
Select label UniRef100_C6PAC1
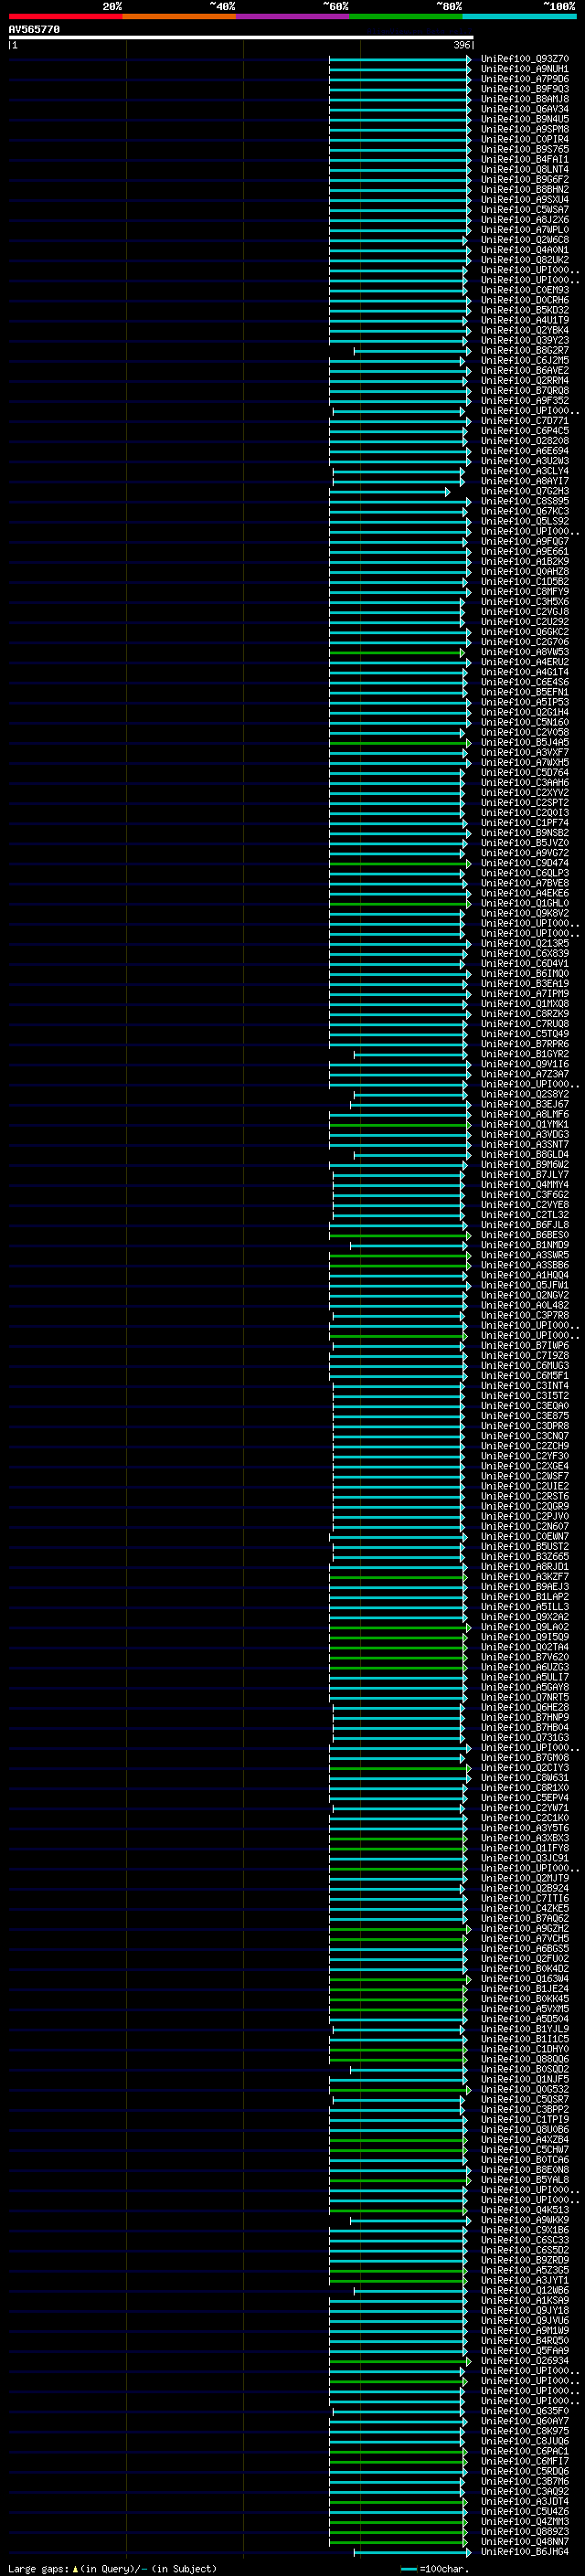pos(525,2451)
